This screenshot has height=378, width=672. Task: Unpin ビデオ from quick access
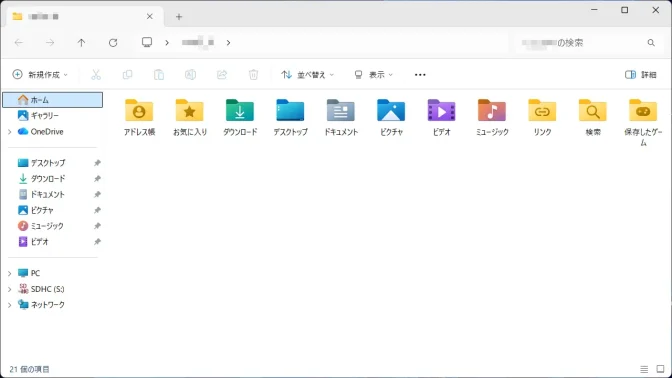click(97, 242)
